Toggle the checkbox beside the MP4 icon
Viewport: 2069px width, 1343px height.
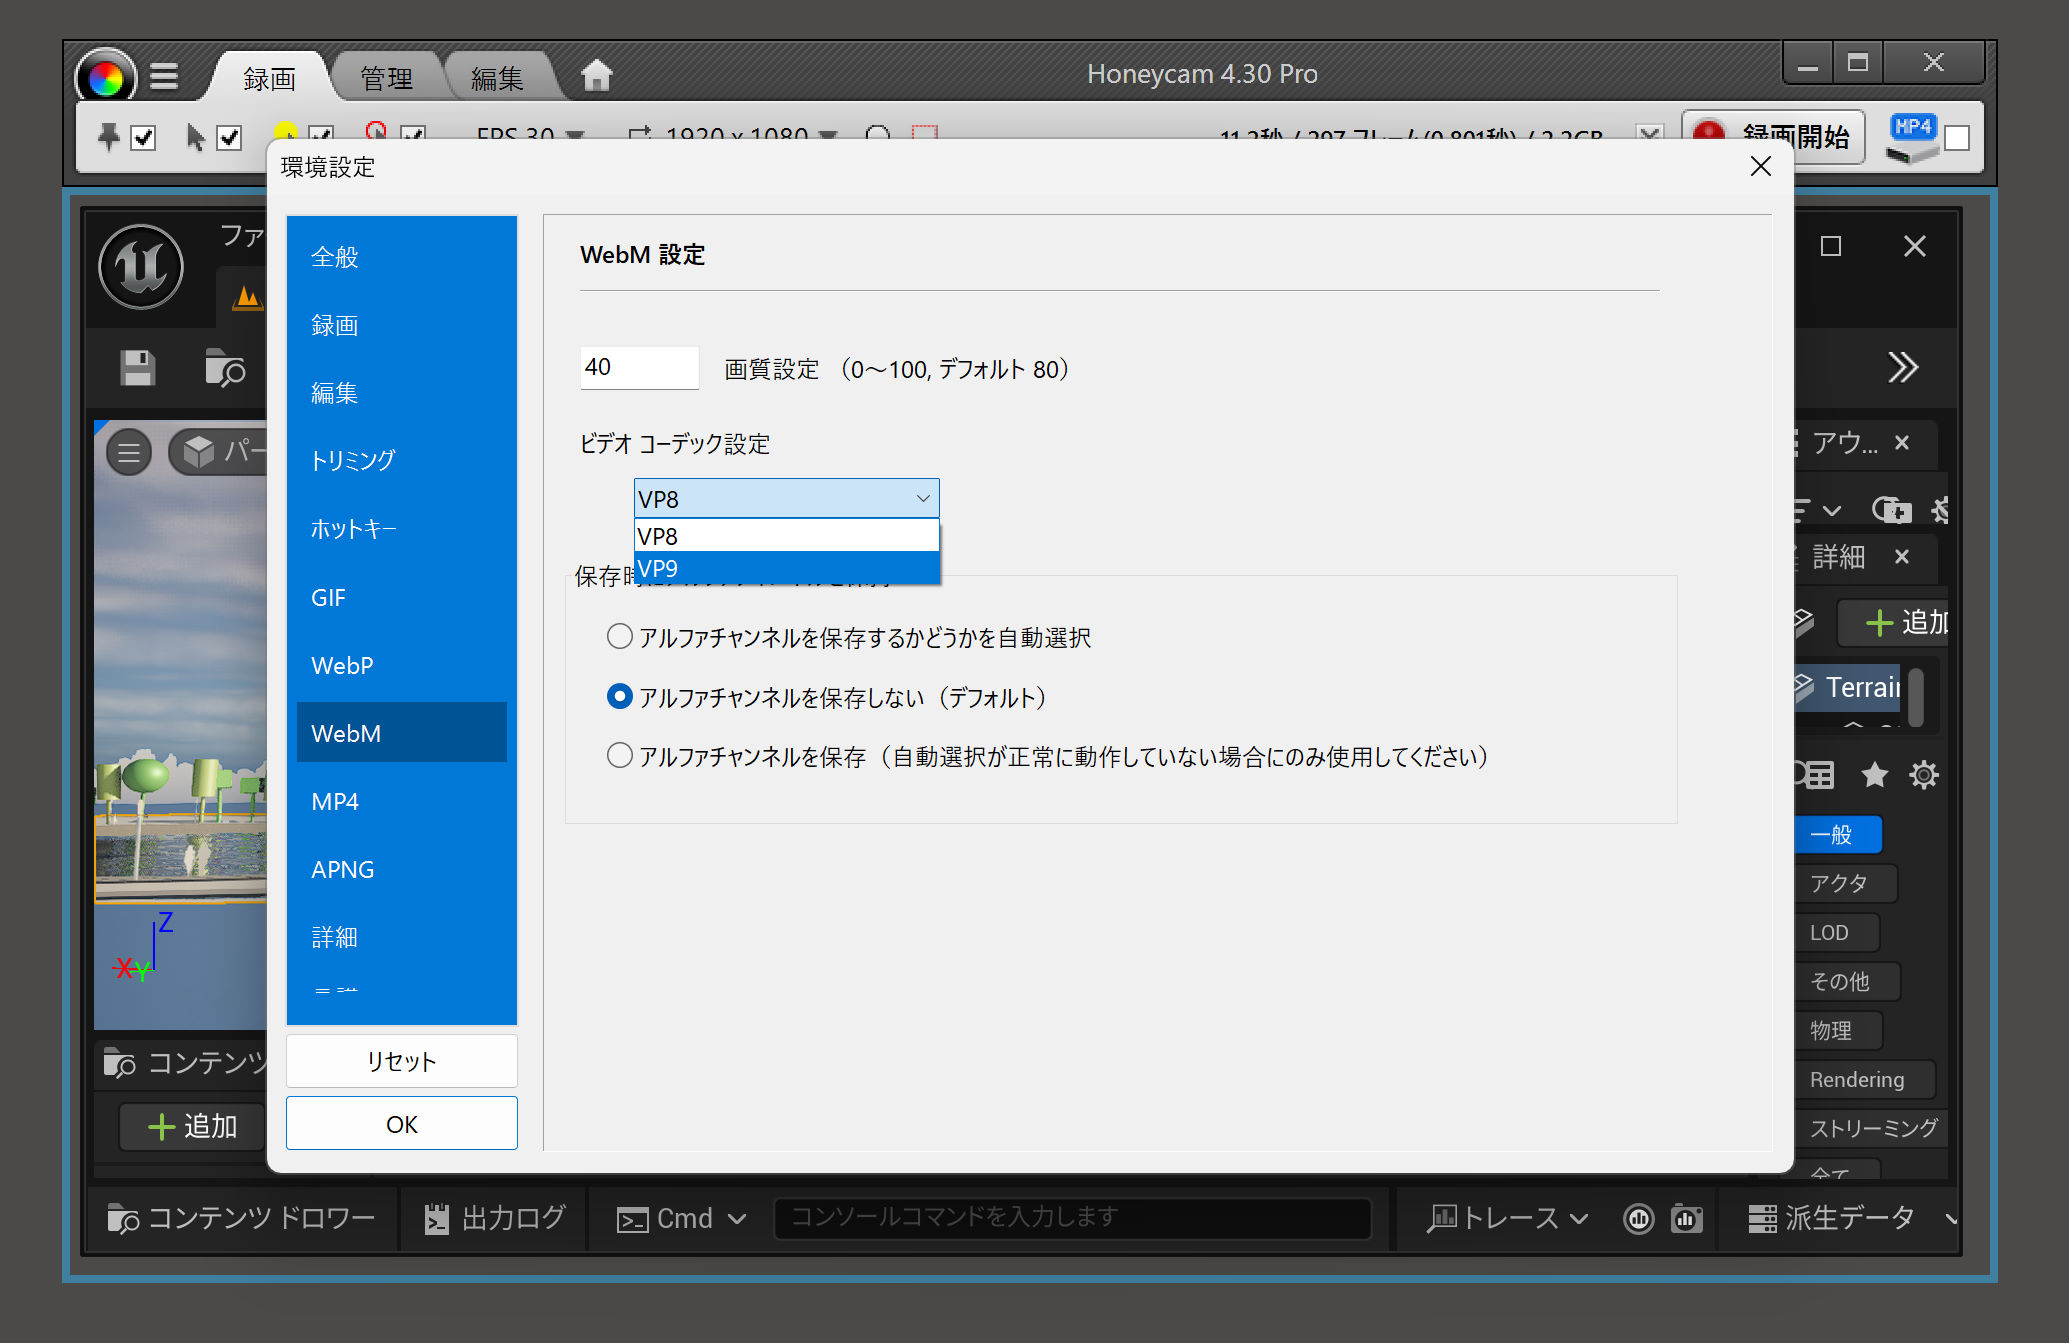click(1957, 138)
